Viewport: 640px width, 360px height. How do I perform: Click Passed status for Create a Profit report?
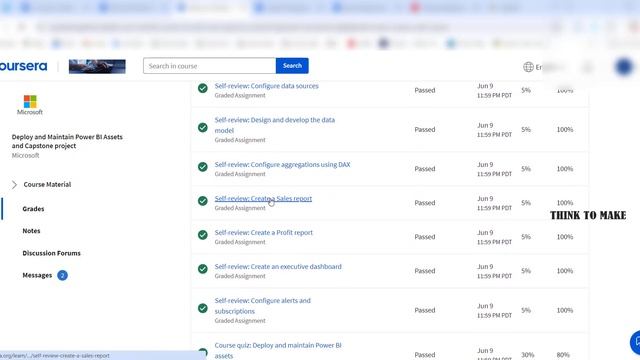[424, 237]
